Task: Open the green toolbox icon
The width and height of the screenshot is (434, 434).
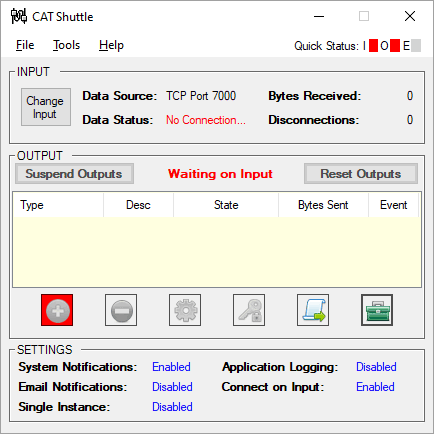Action: 377,310
